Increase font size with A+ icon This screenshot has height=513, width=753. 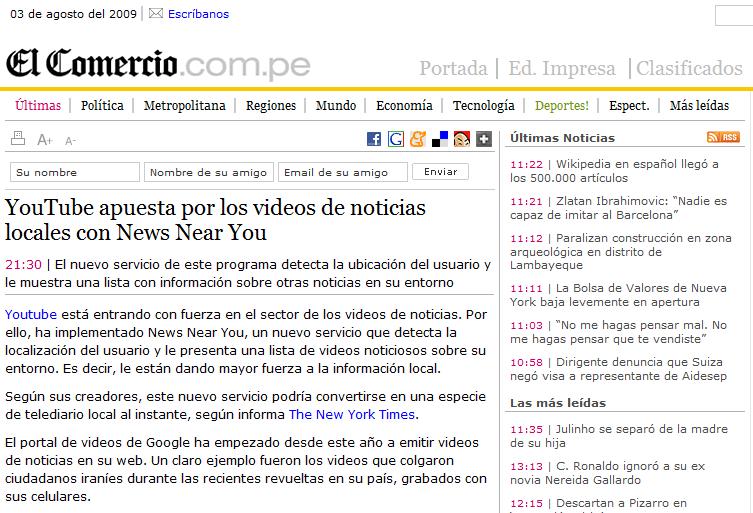45,140
